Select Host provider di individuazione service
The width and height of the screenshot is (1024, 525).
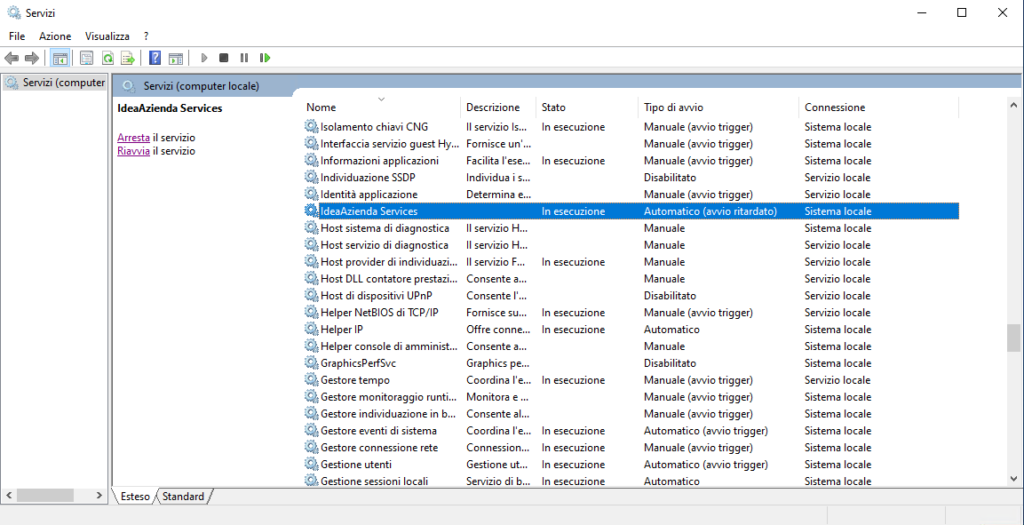click(x=631, y=262)
